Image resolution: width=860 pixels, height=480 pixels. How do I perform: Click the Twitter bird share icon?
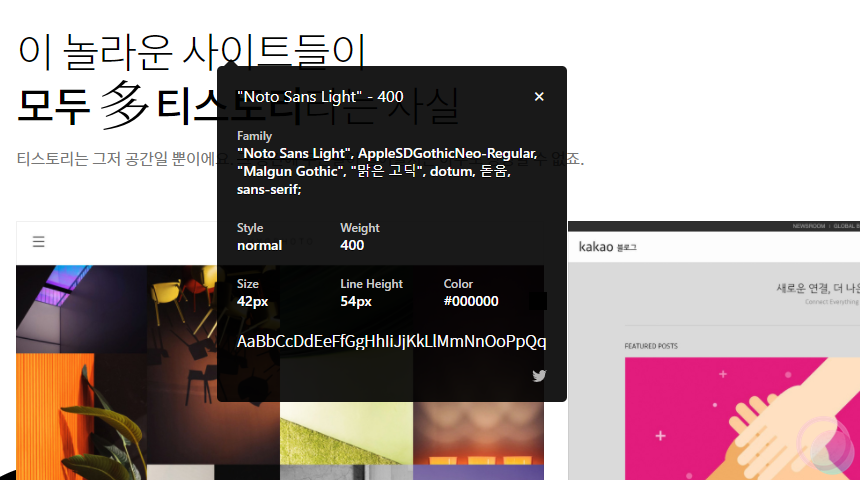click(x=539, y=376)
